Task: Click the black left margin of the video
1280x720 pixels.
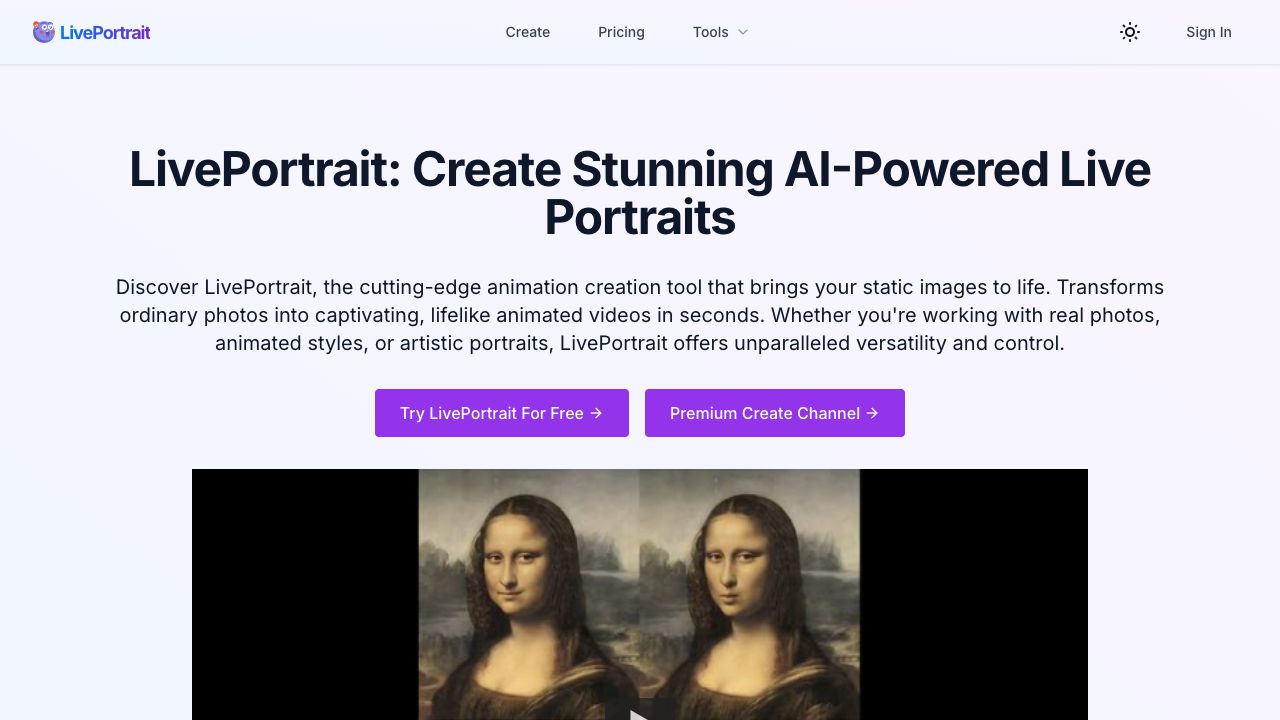Action: [305, 594]
